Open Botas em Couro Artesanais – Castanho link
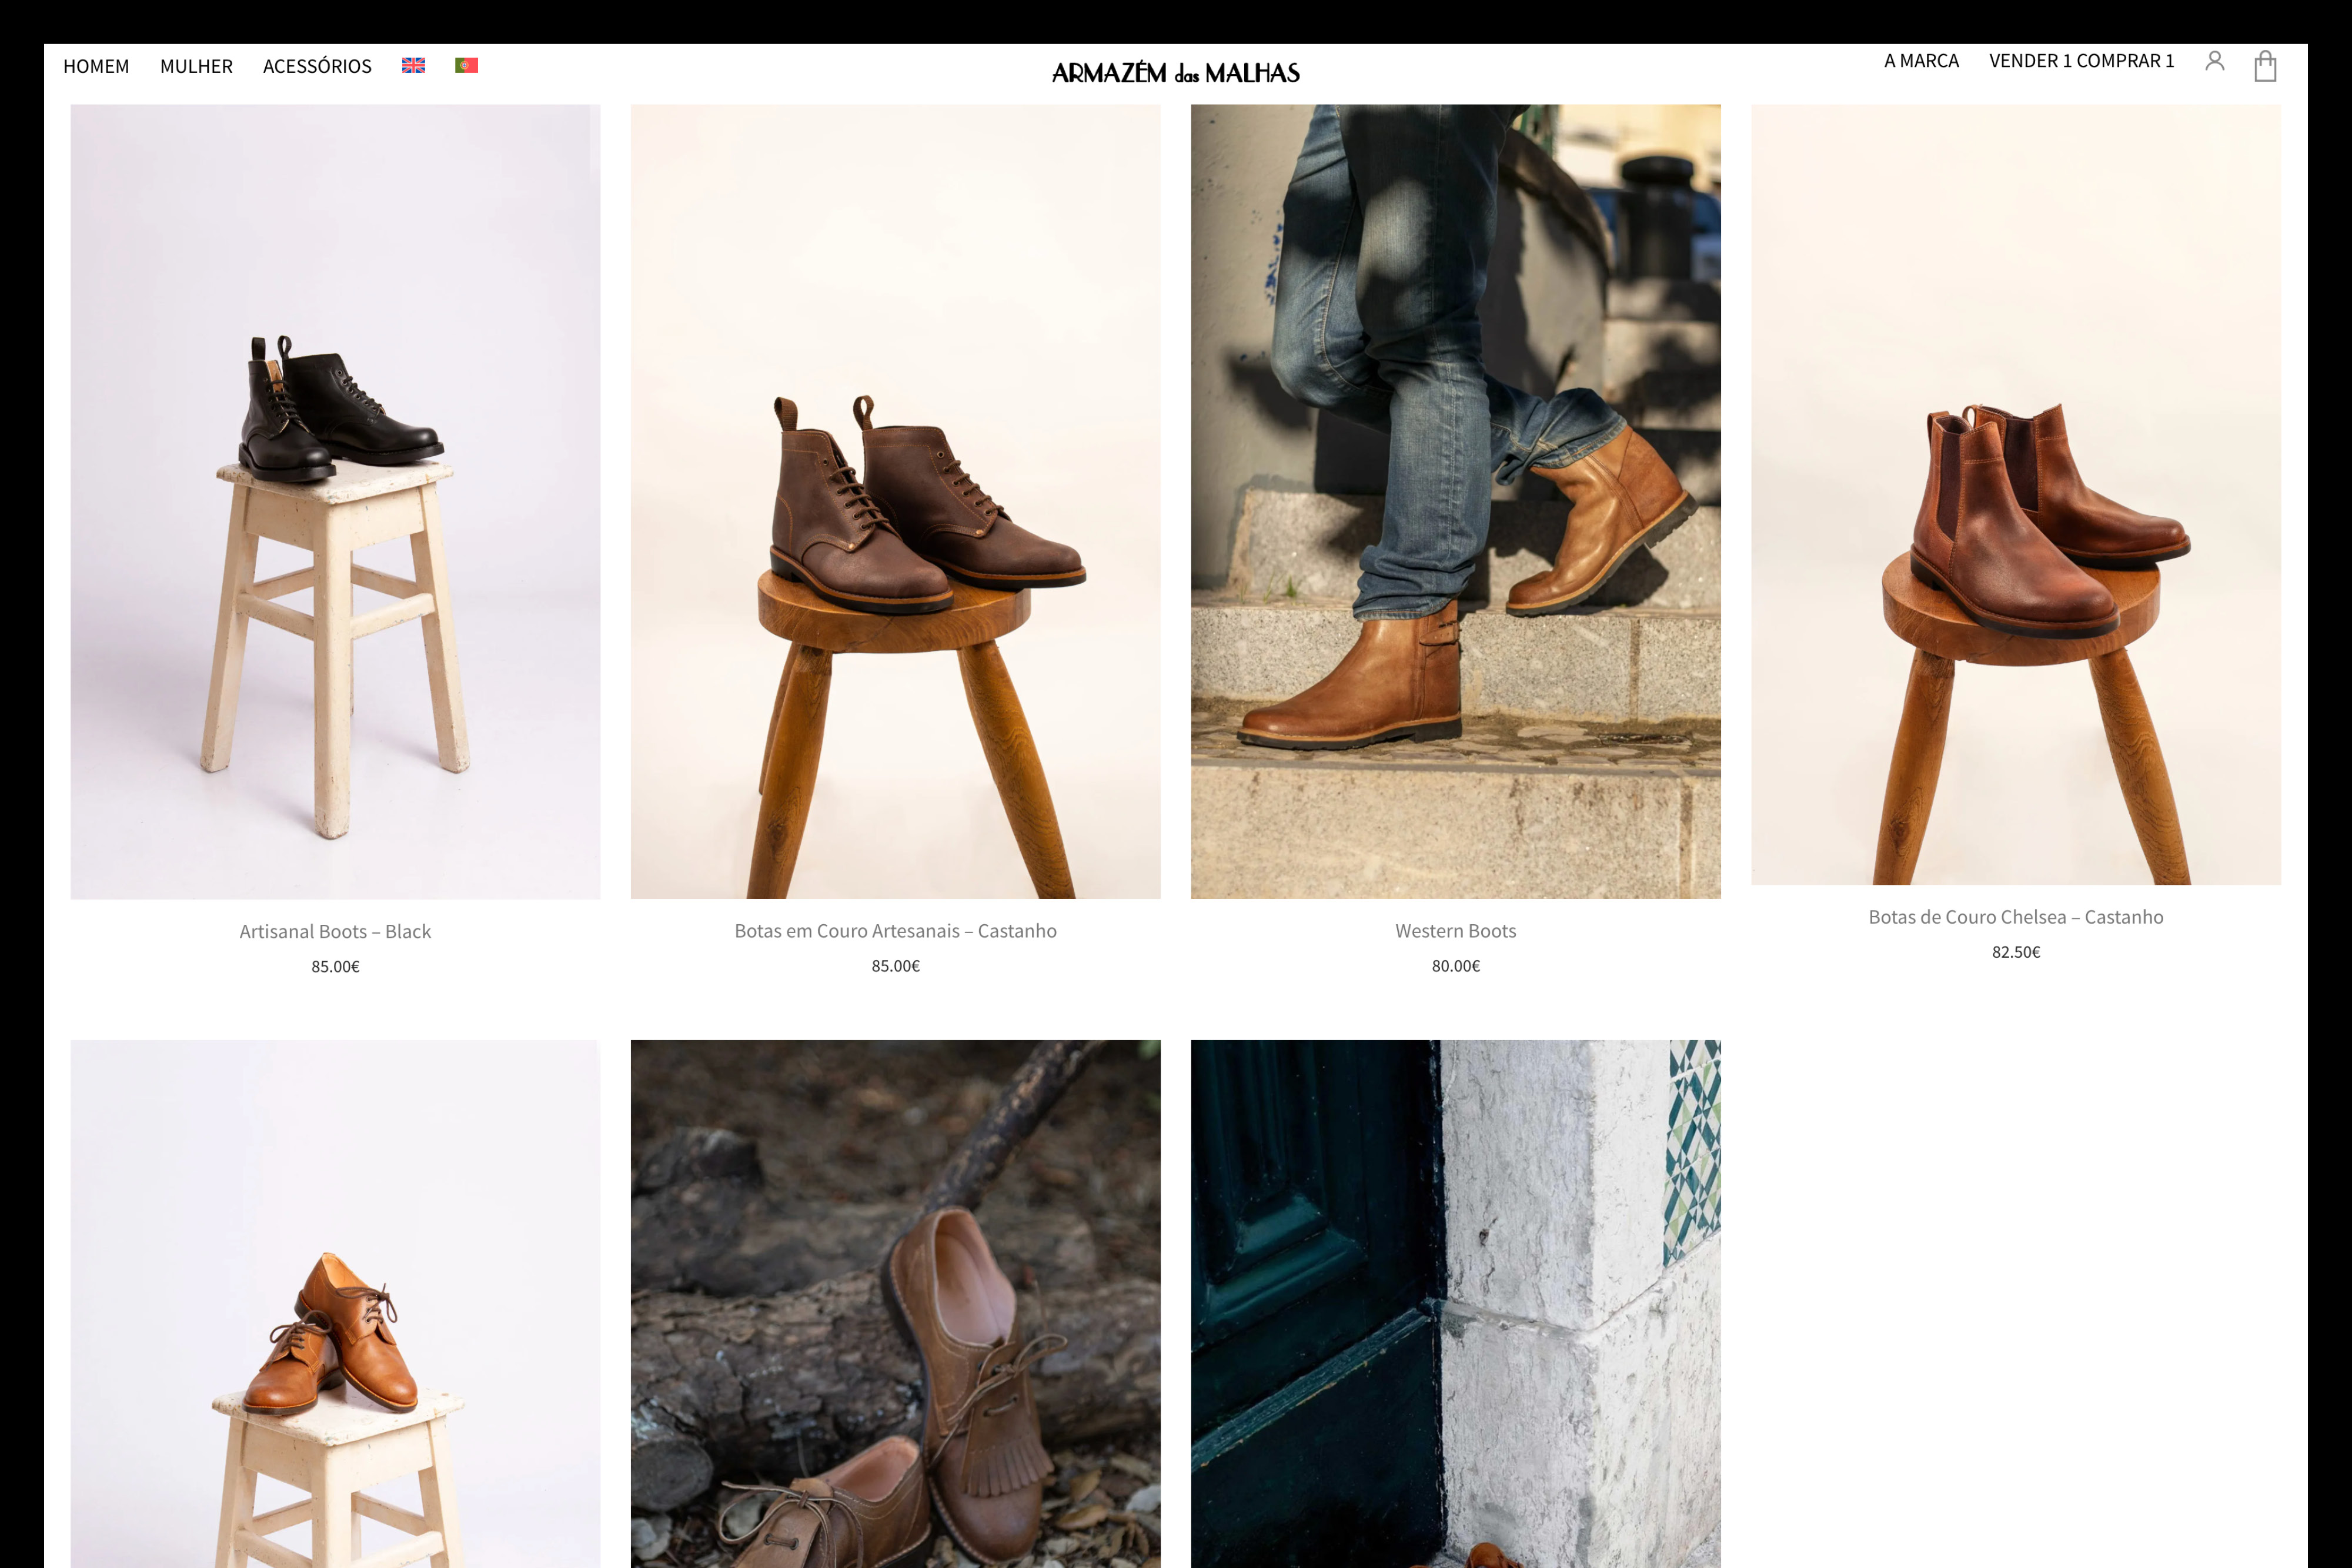The image size is (2352, 1568). tap(895, 931)
